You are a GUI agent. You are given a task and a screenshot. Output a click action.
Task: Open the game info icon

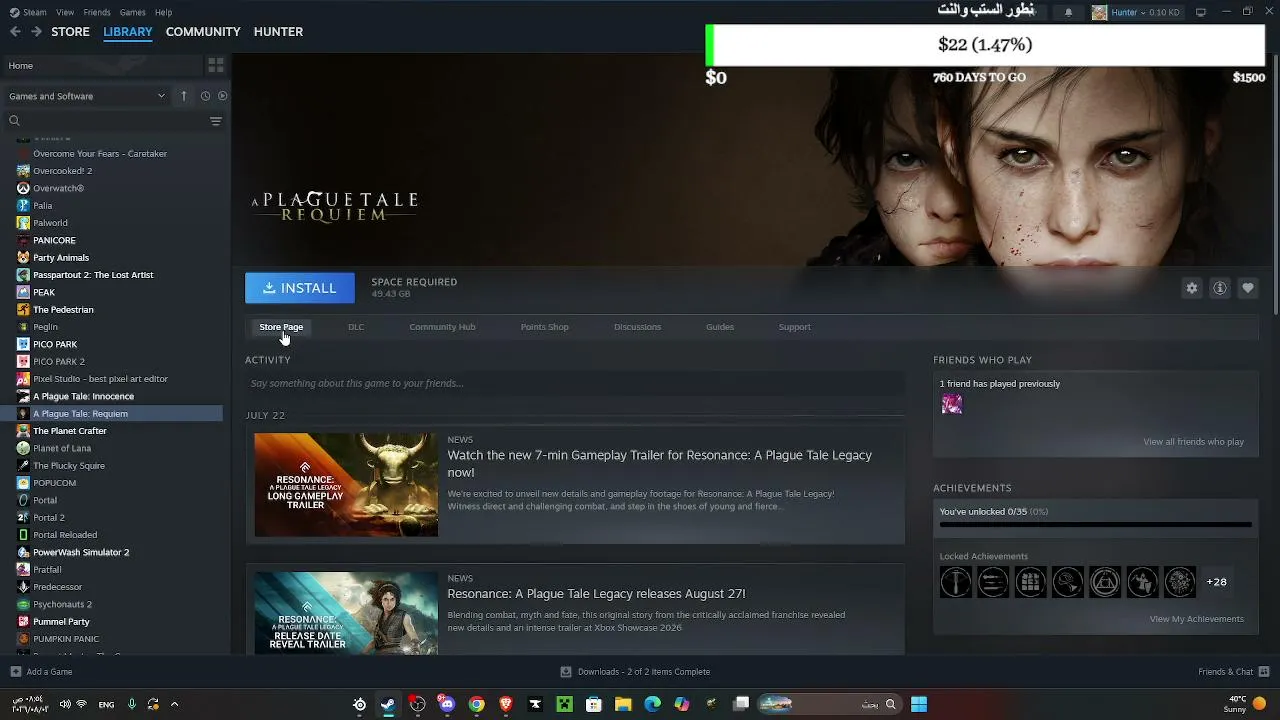click(x=1219, y=288)
